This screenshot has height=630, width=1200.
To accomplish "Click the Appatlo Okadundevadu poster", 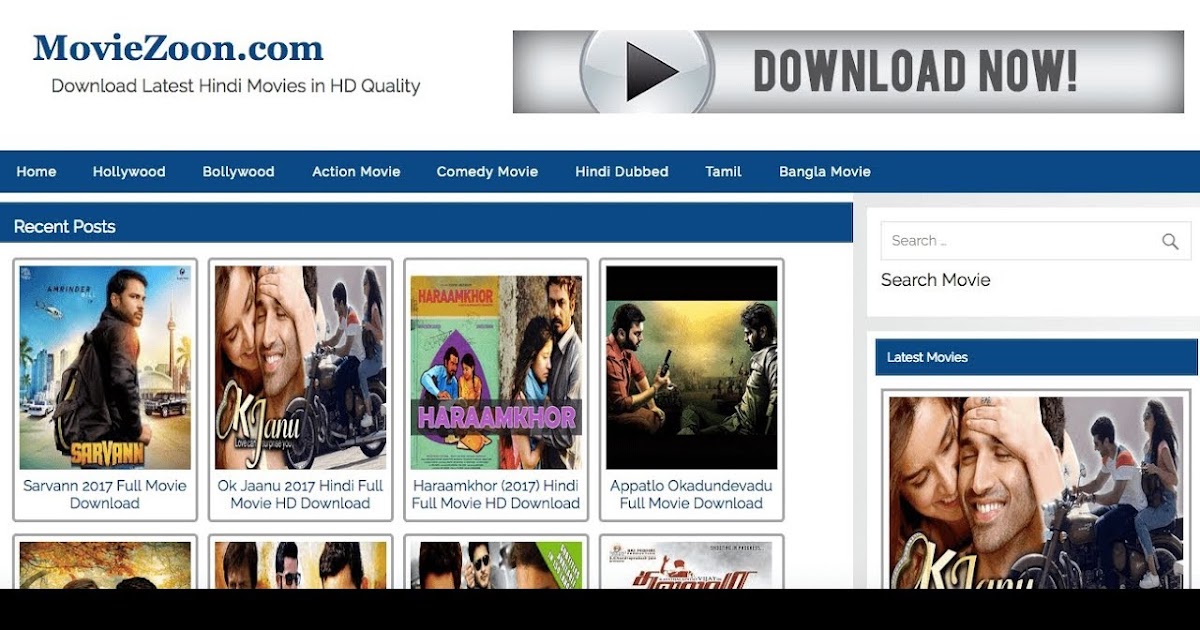I will click(691, 367).
